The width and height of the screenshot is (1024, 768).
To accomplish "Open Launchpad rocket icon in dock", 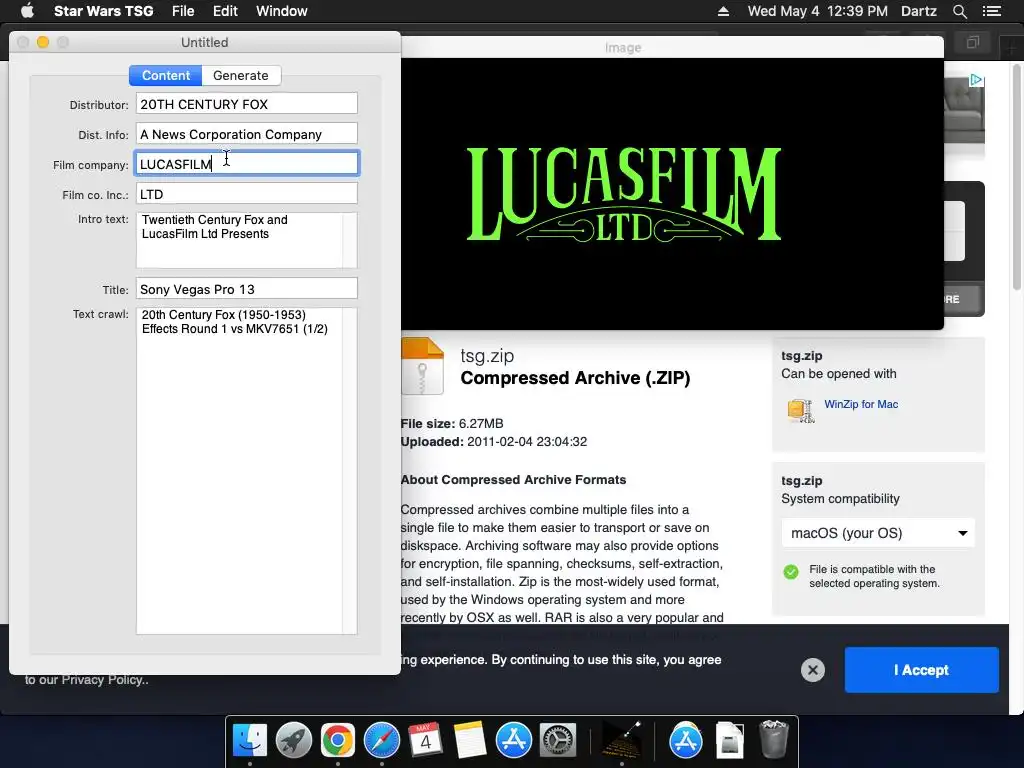I will (x=294, y=740).
